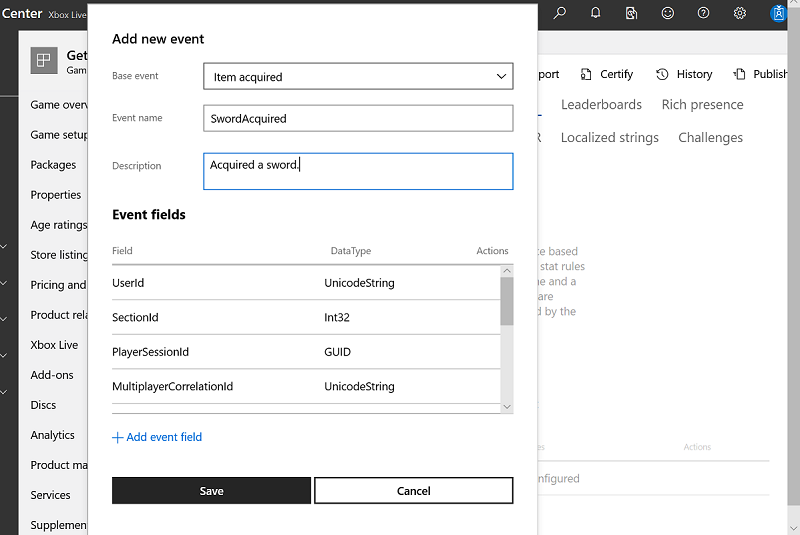
Task: Select the PlayerSessionId field row
Action: coord(306,352)
